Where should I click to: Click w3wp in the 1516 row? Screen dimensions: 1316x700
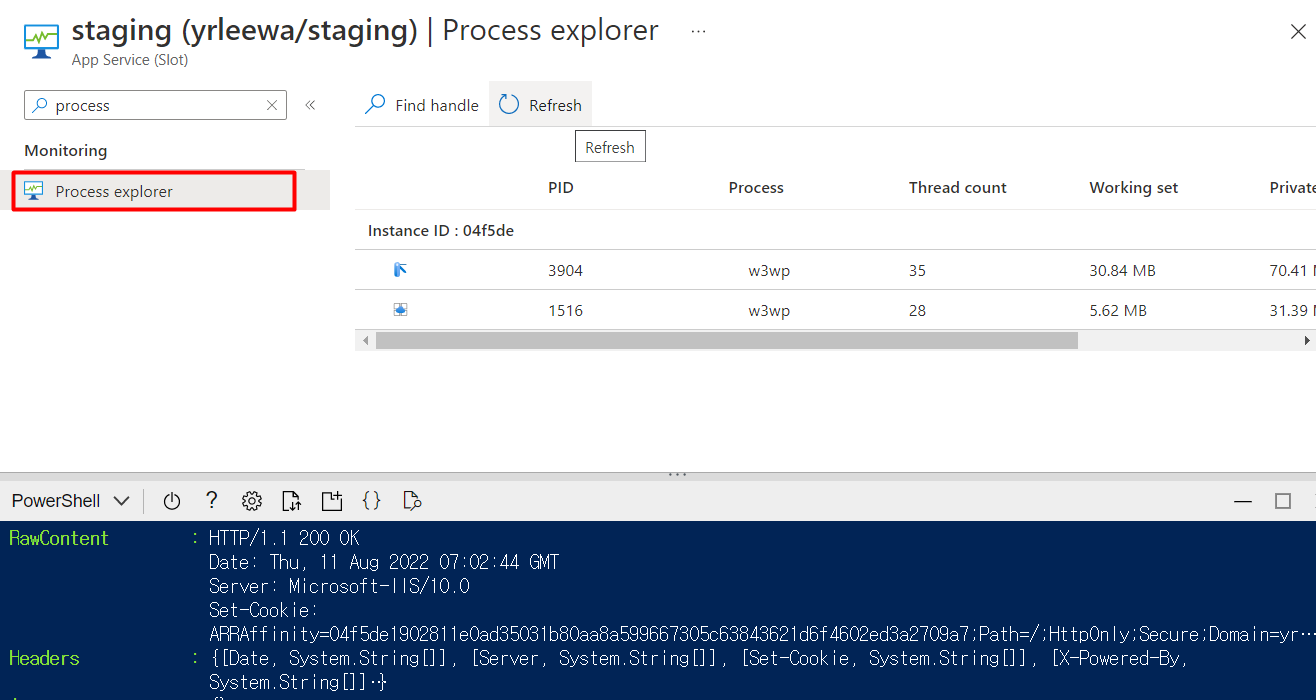pyautogui.click(x=769, y=311)
